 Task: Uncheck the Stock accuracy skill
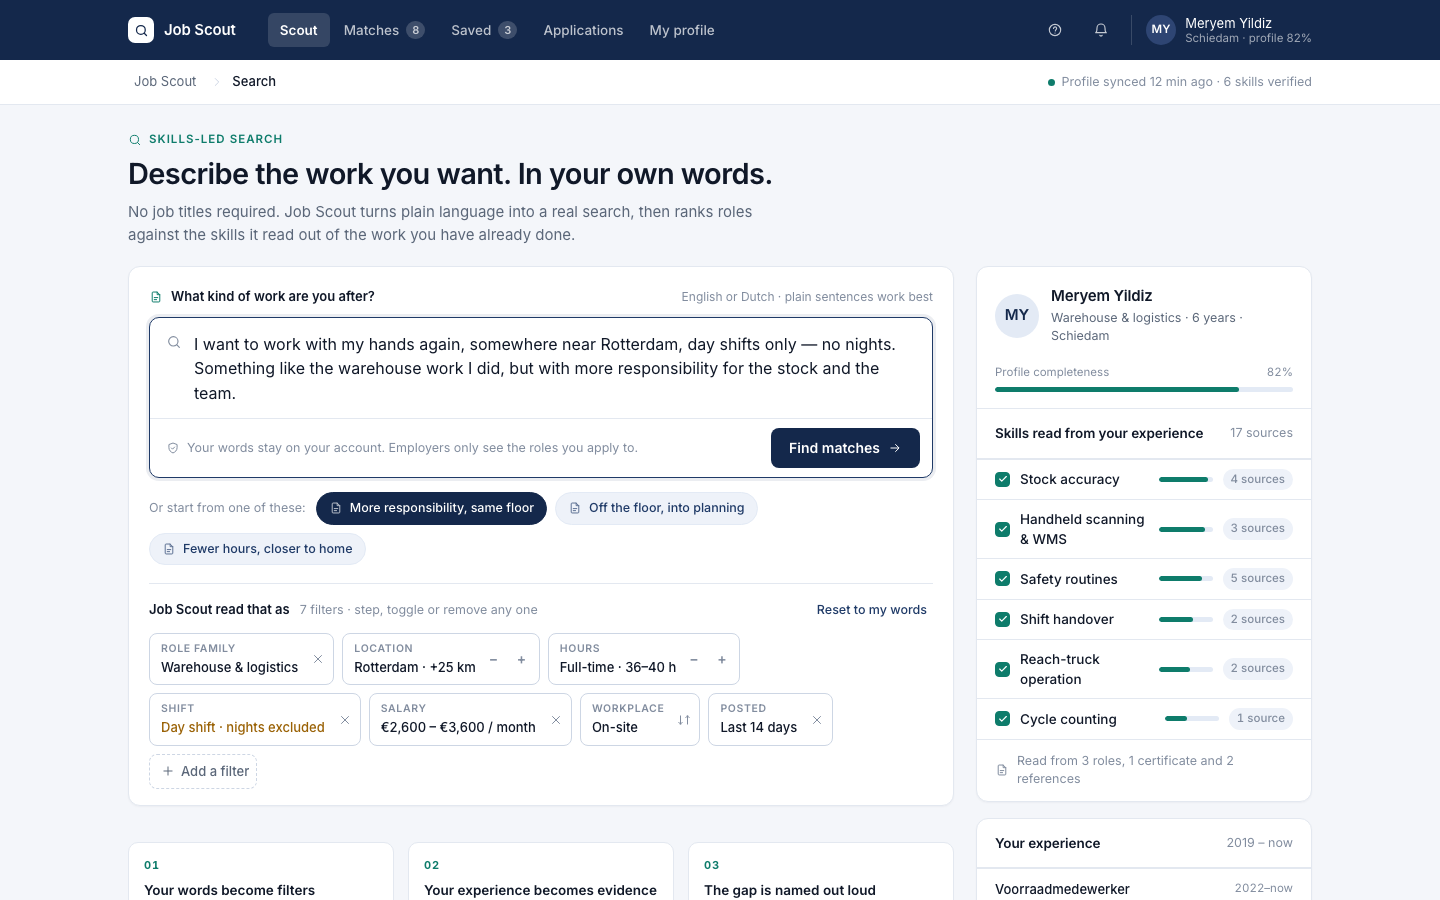click(1003, 479)
